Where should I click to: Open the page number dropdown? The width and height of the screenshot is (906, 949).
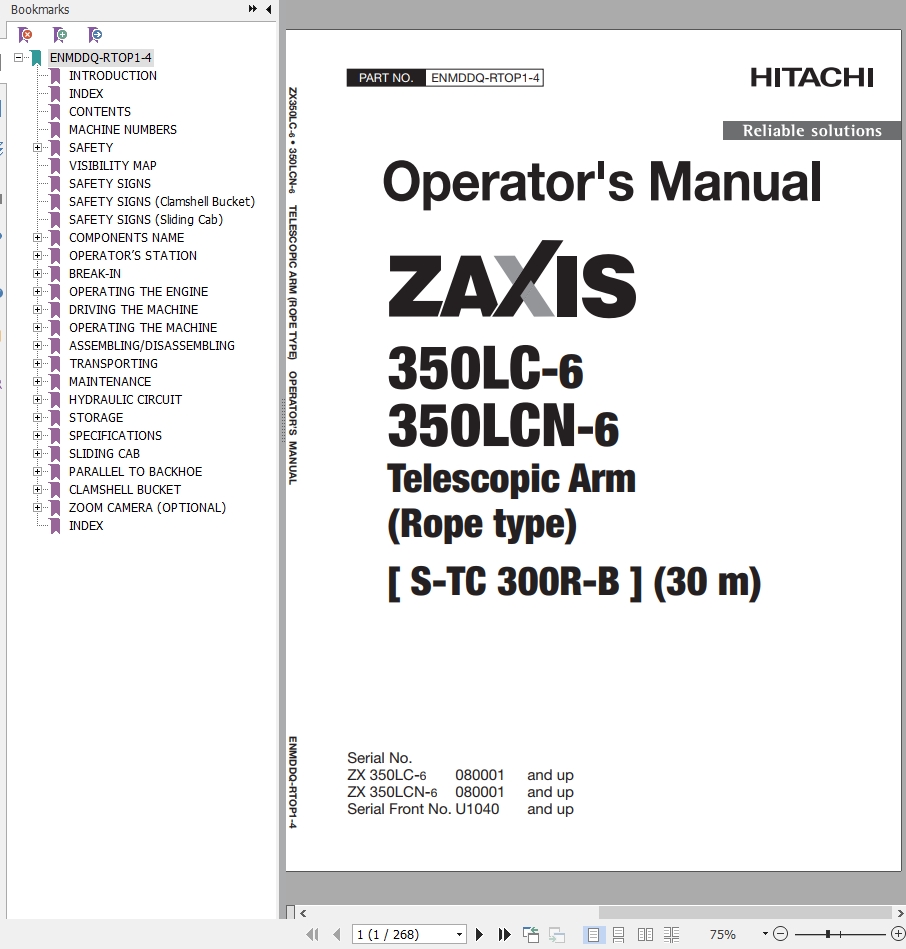click(459, 934)
